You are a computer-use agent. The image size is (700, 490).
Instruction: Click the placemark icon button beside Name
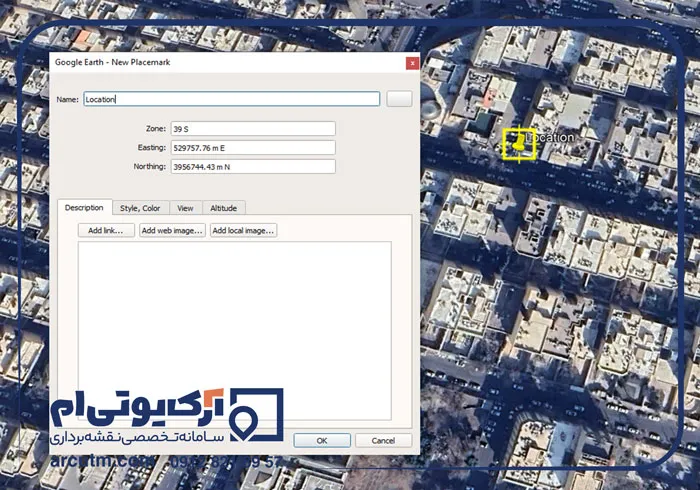tap(399, 99)
